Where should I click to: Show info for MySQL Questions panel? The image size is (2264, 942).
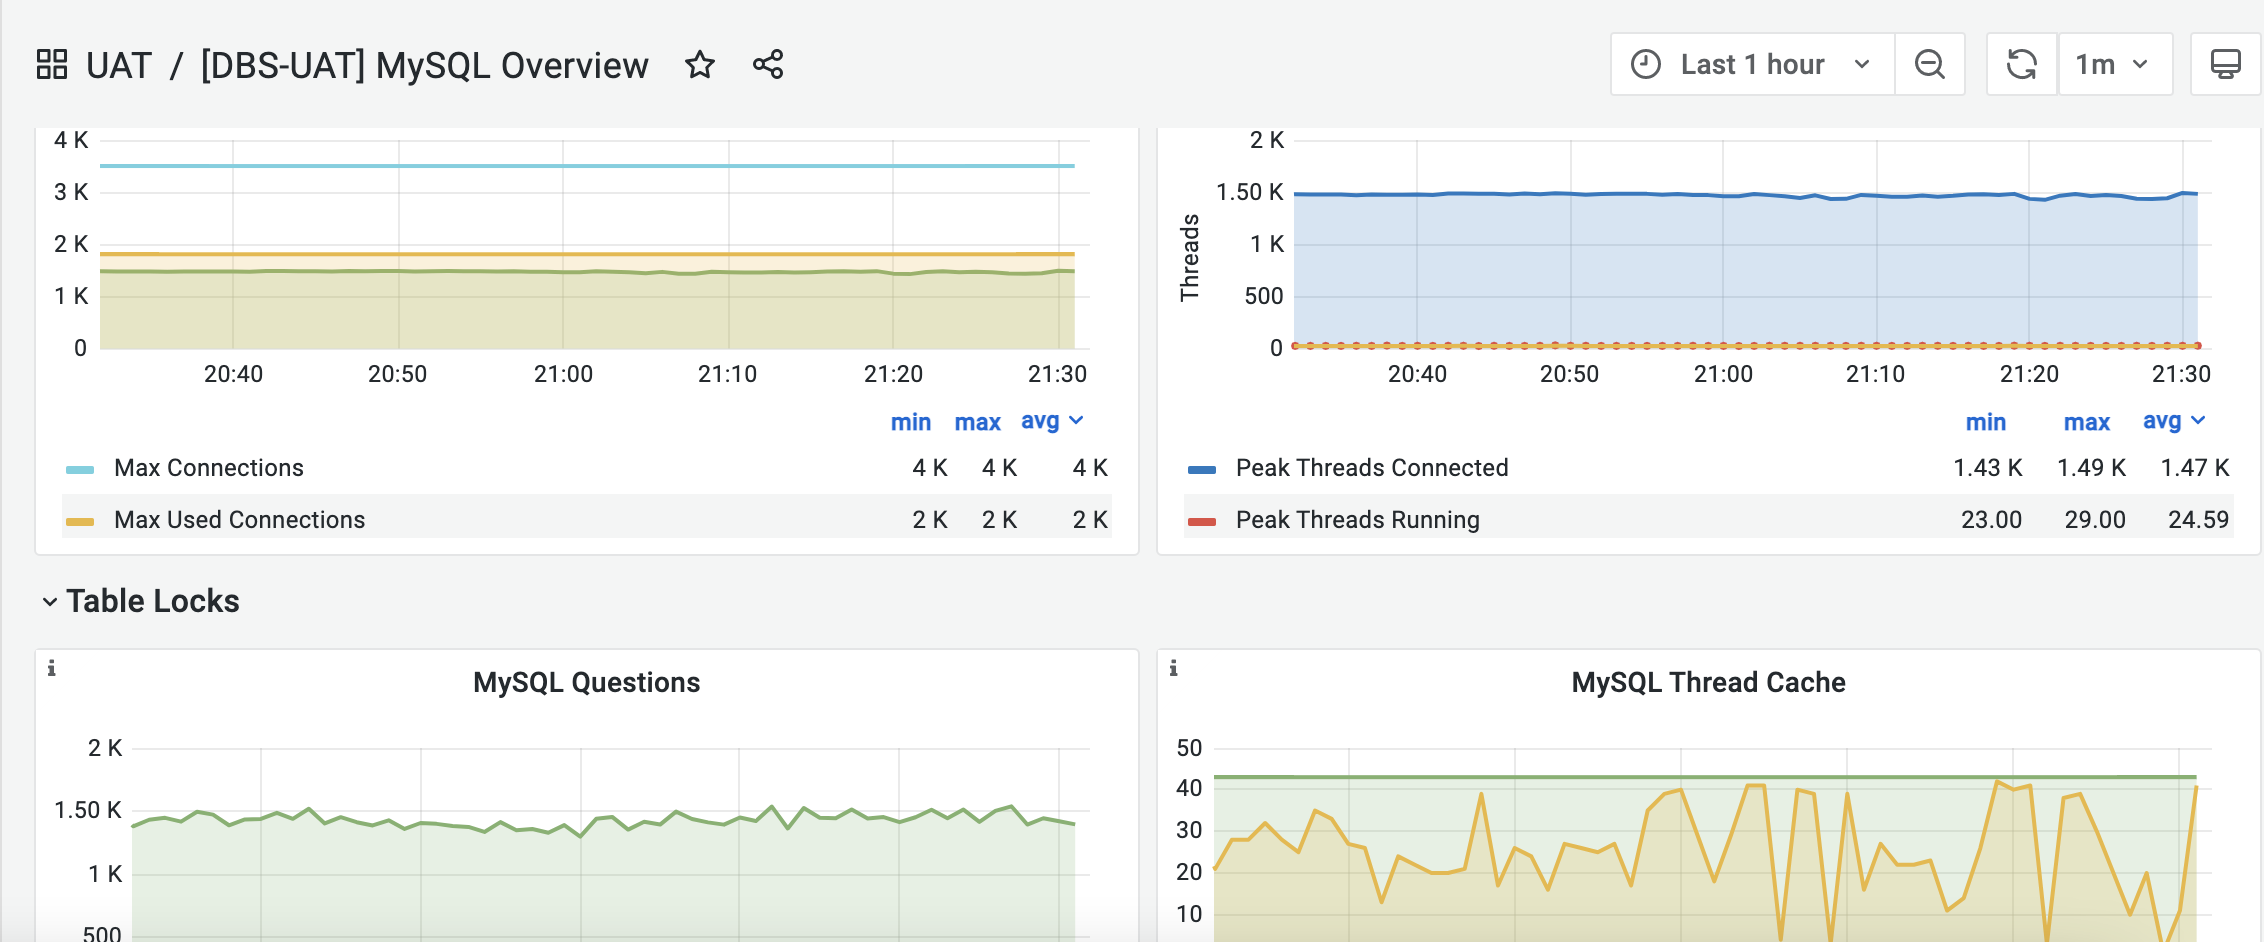point(51,668)
